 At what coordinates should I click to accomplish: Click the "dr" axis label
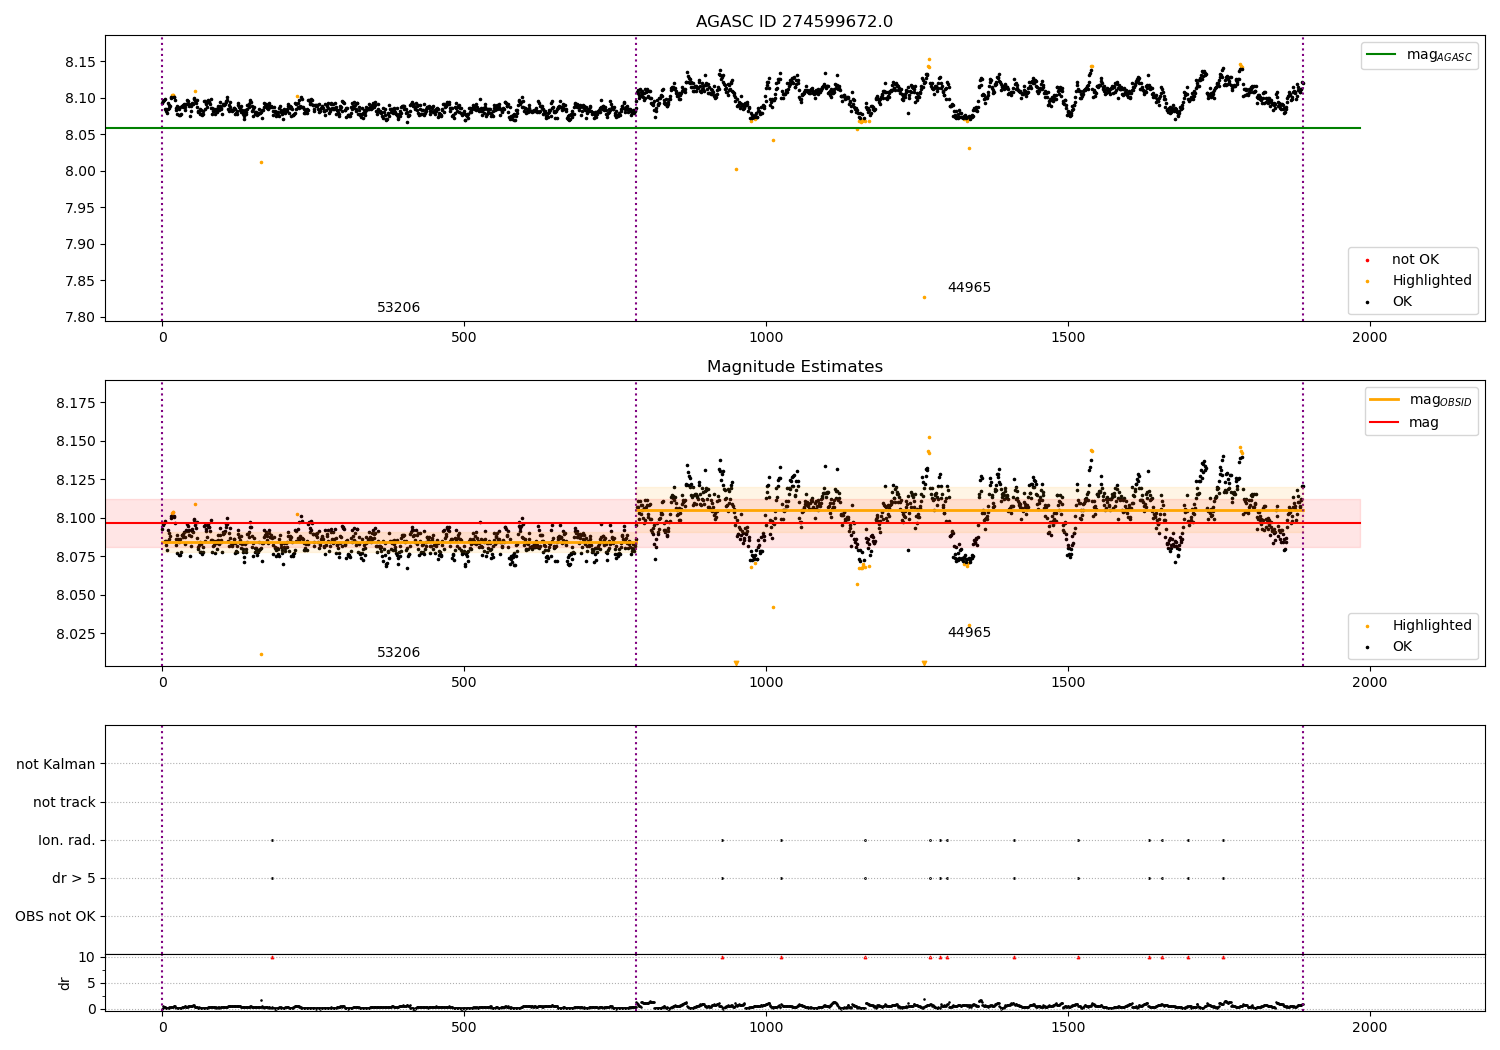click(x=65, y=983)
